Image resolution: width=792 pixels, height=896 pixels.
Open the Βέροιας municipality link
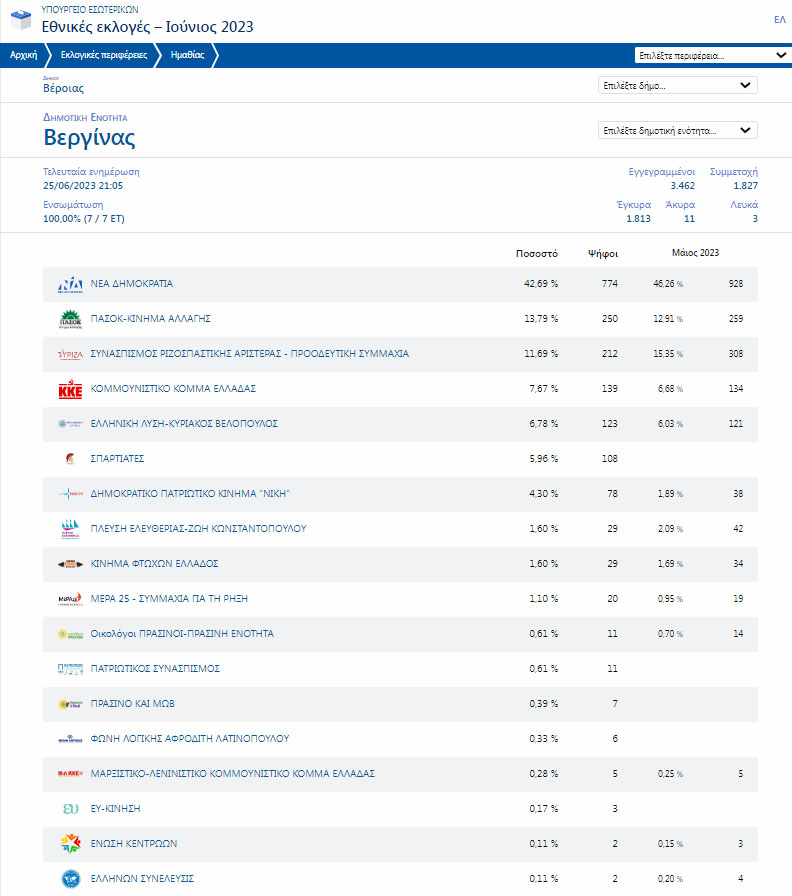[63, 89]
